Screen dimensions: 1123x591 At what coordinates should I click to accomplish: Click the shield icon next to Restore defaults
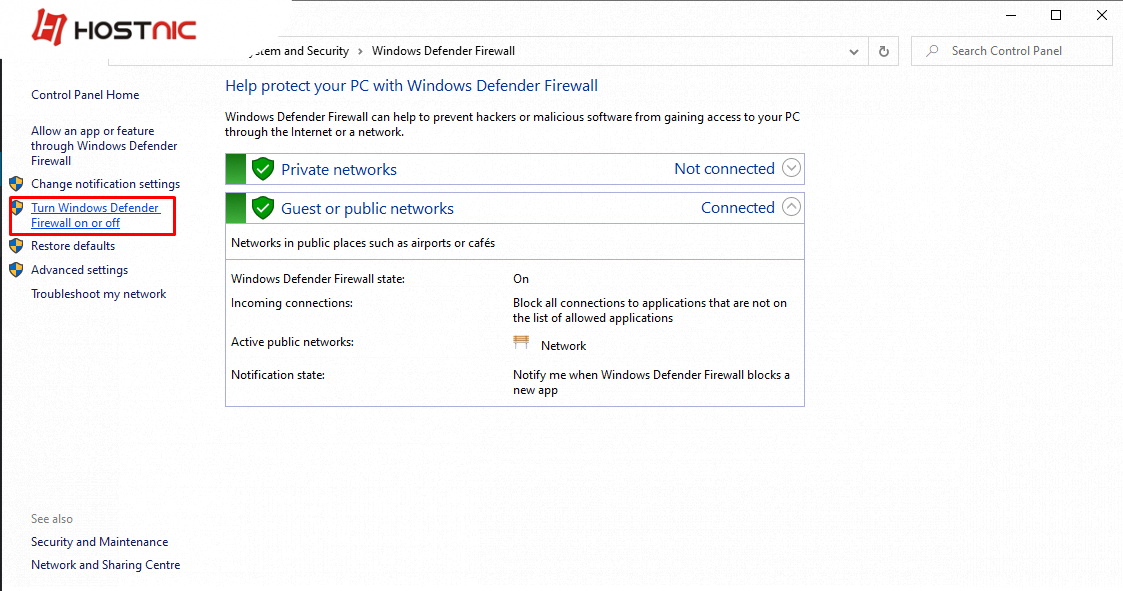click(16, 245)
